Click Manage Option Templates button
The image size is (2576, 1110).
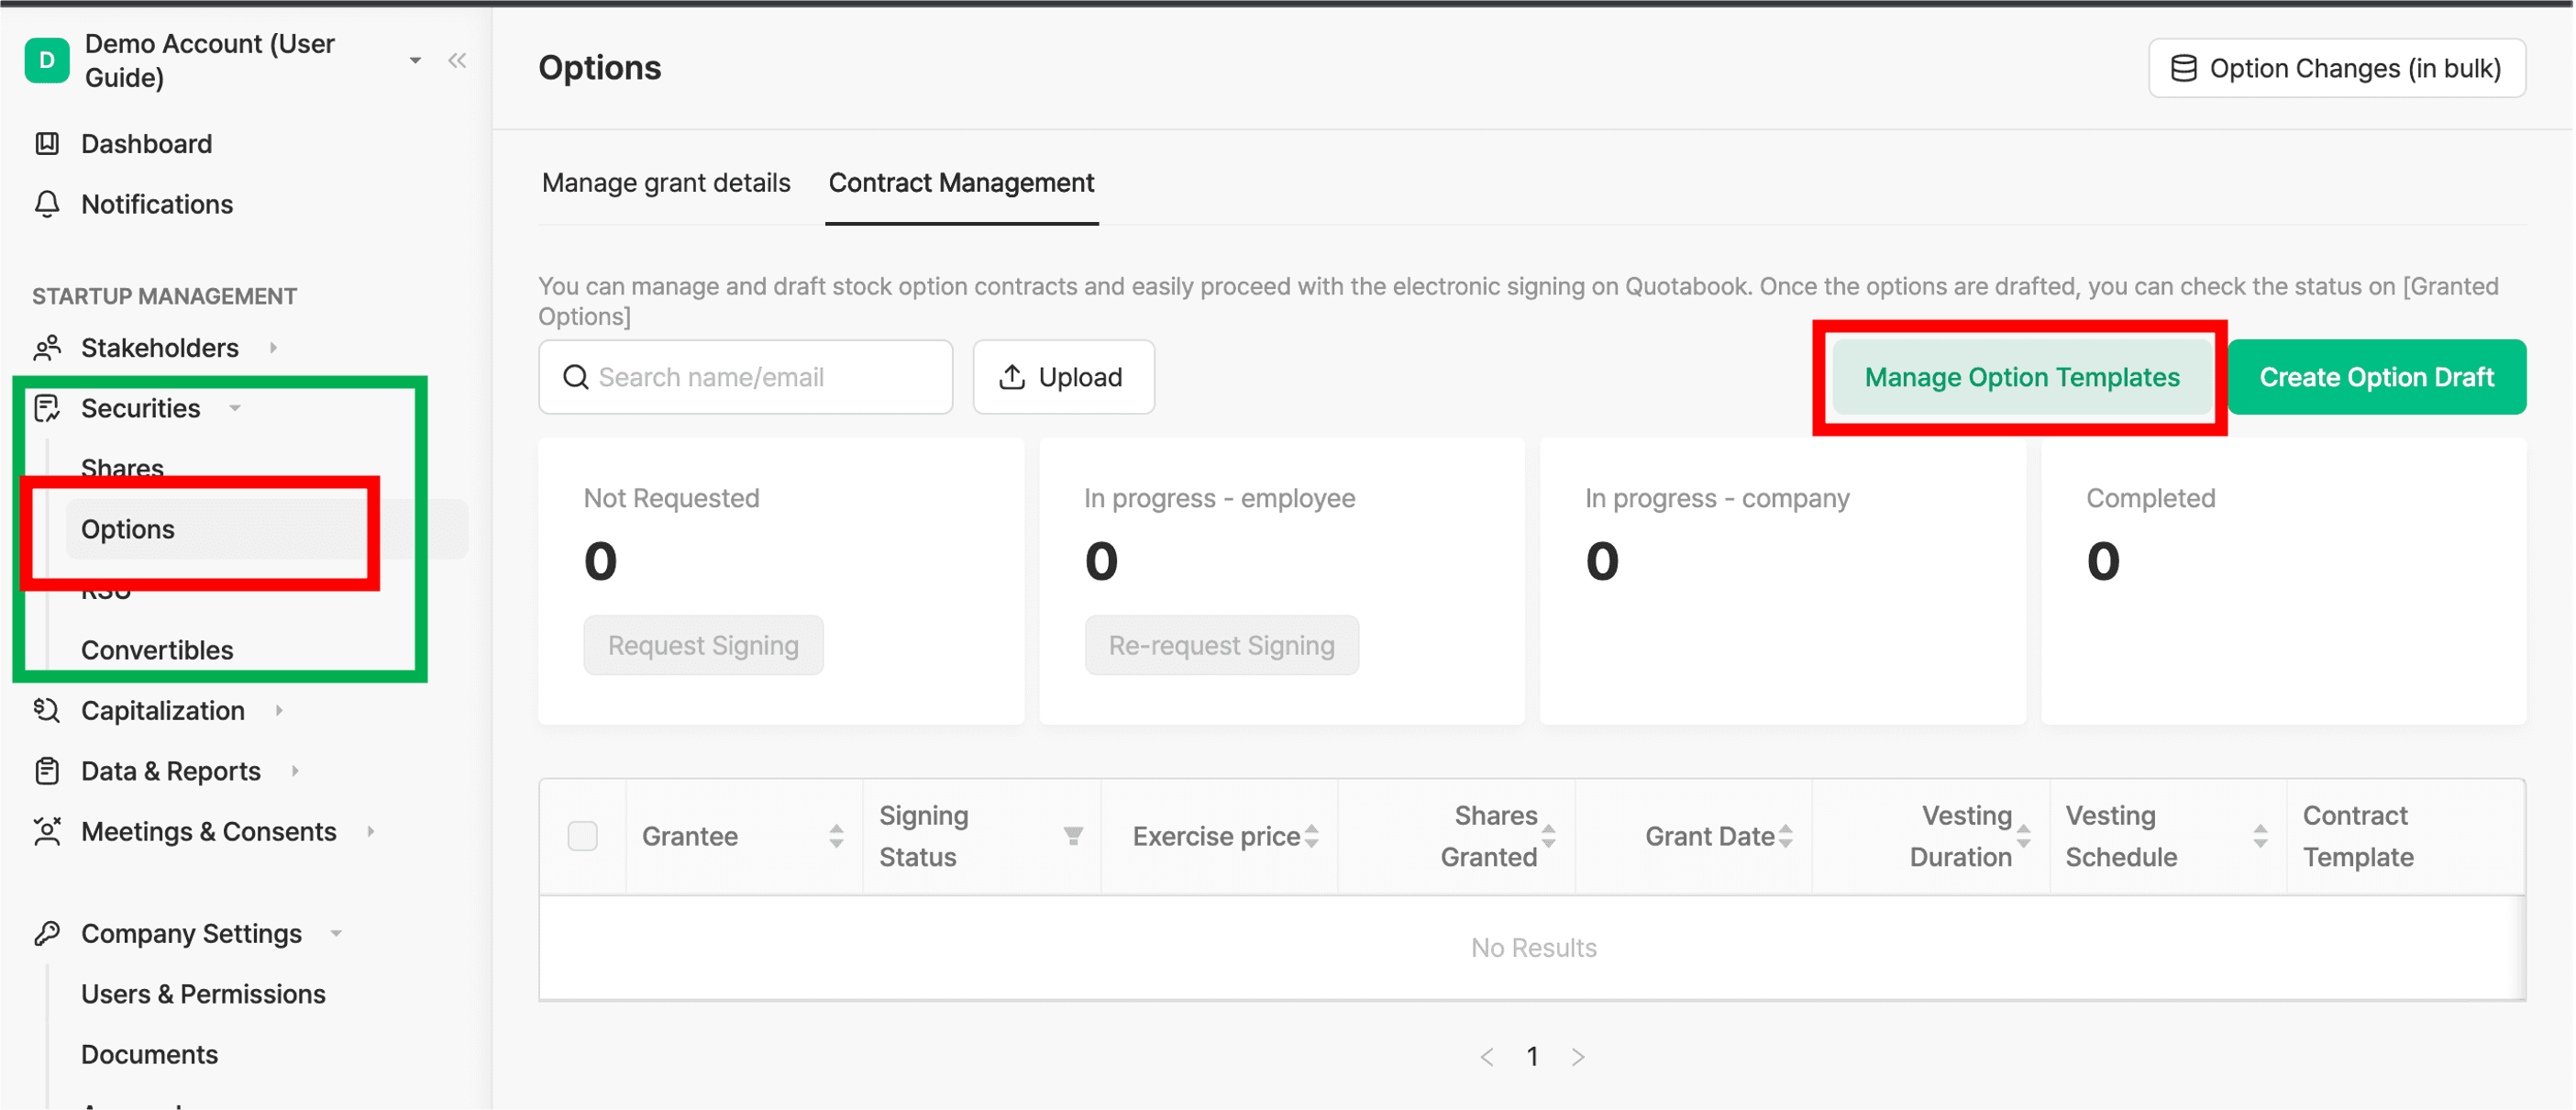click(2021, 377)
